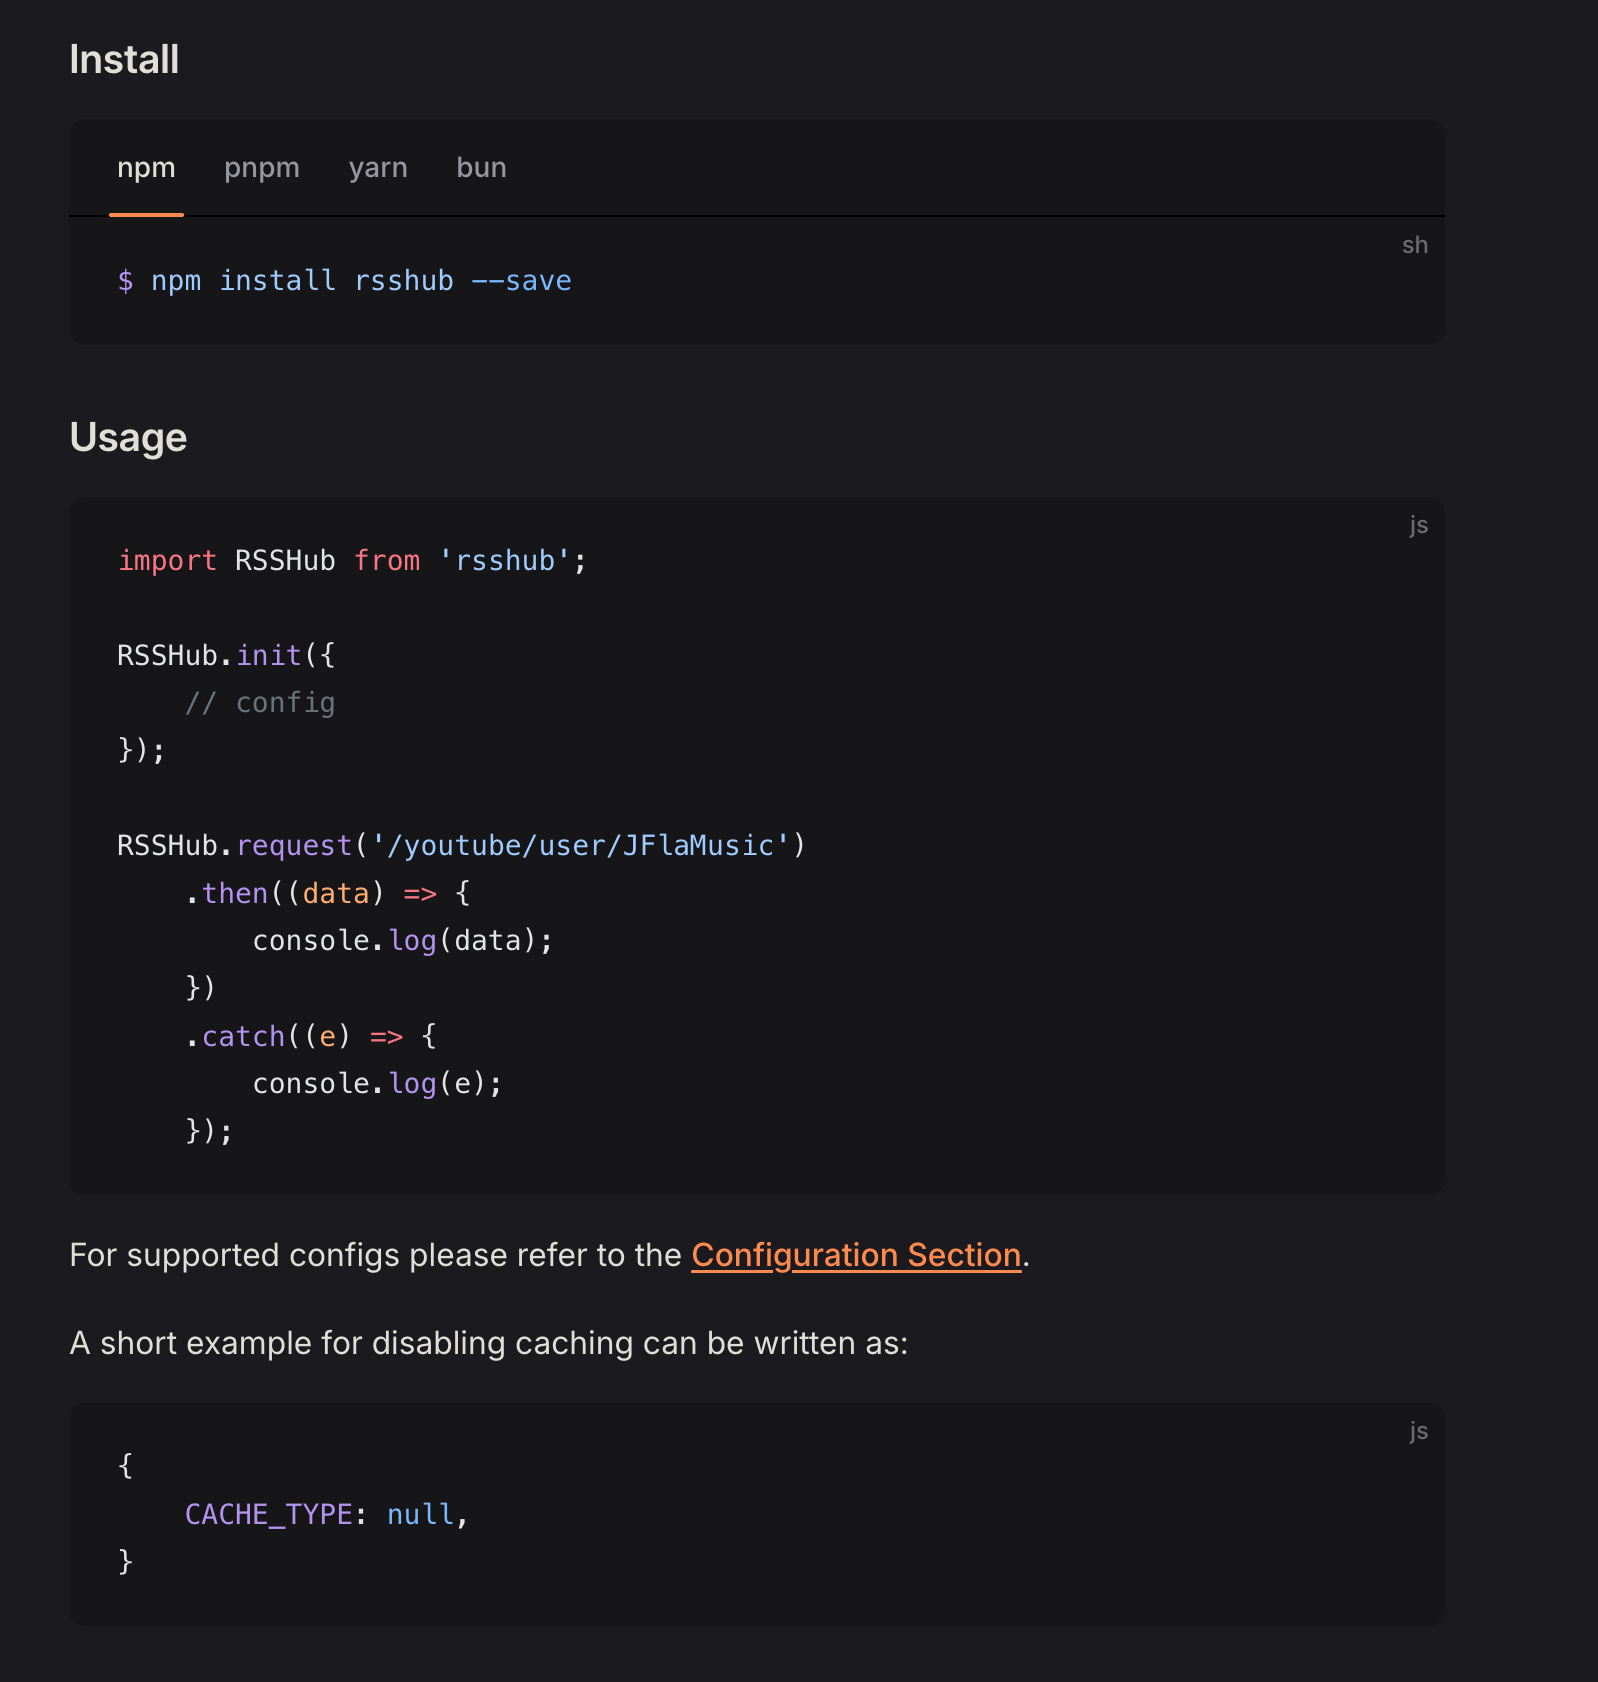Click the RSSHub.init call line
1598x1682 pixels.
(226, 656)
